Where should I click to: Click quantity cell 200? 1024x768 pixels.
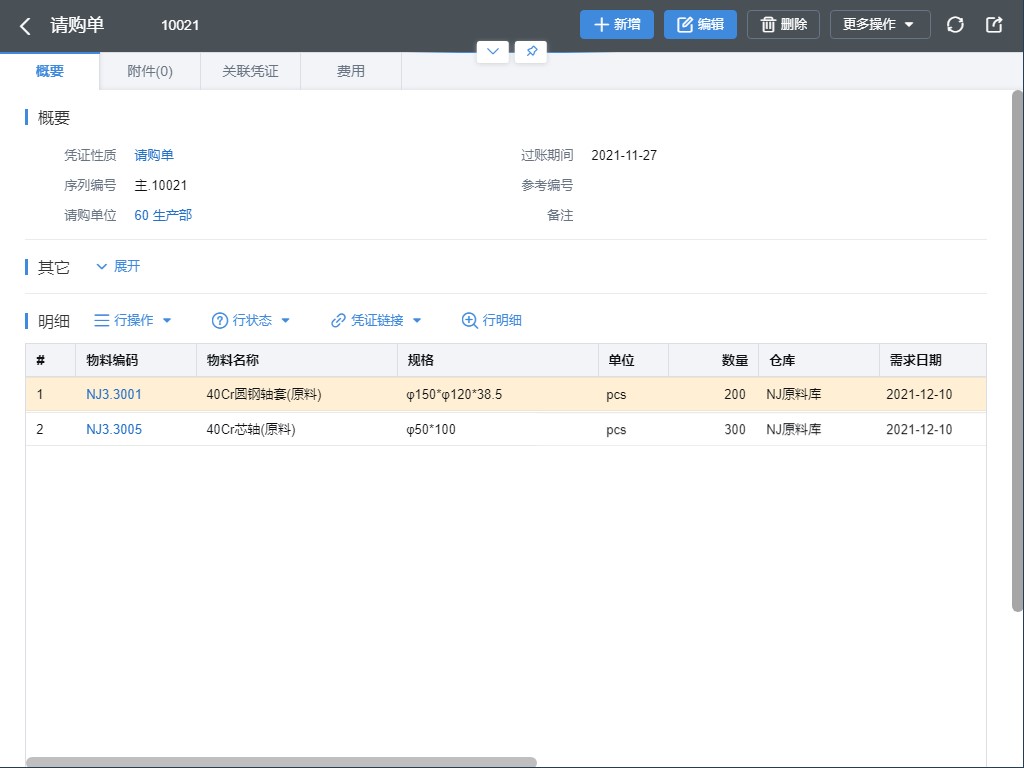(735, 394)
